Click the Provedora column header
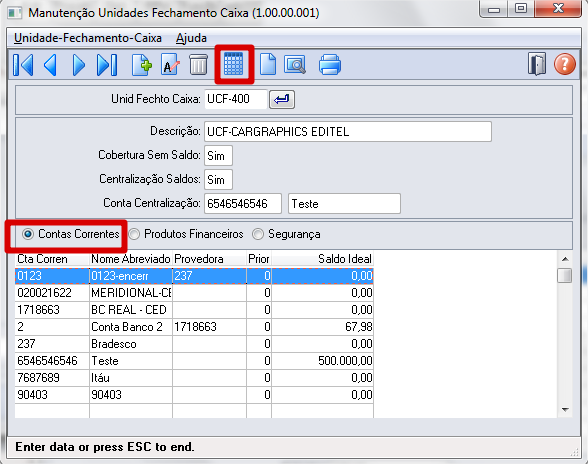588x464 pixels. (209, 259)
